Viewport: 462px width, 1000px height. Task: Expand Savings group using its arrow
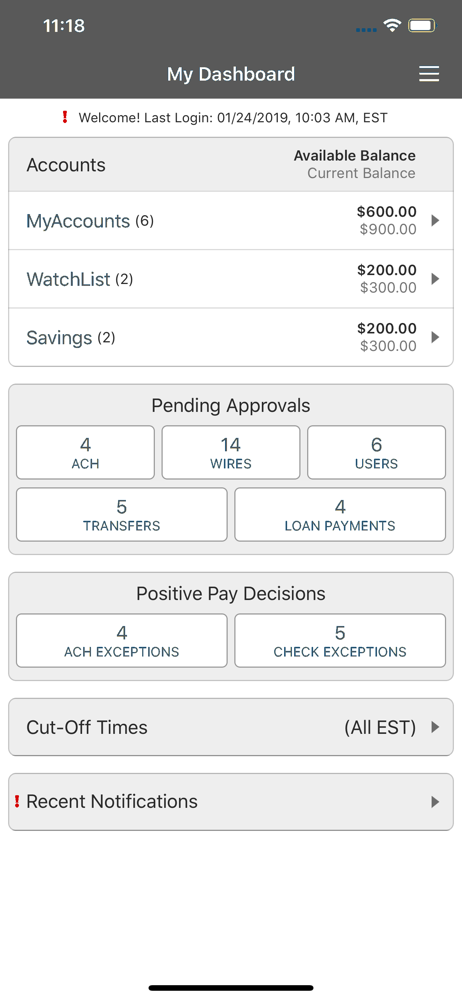click(435, 337)
